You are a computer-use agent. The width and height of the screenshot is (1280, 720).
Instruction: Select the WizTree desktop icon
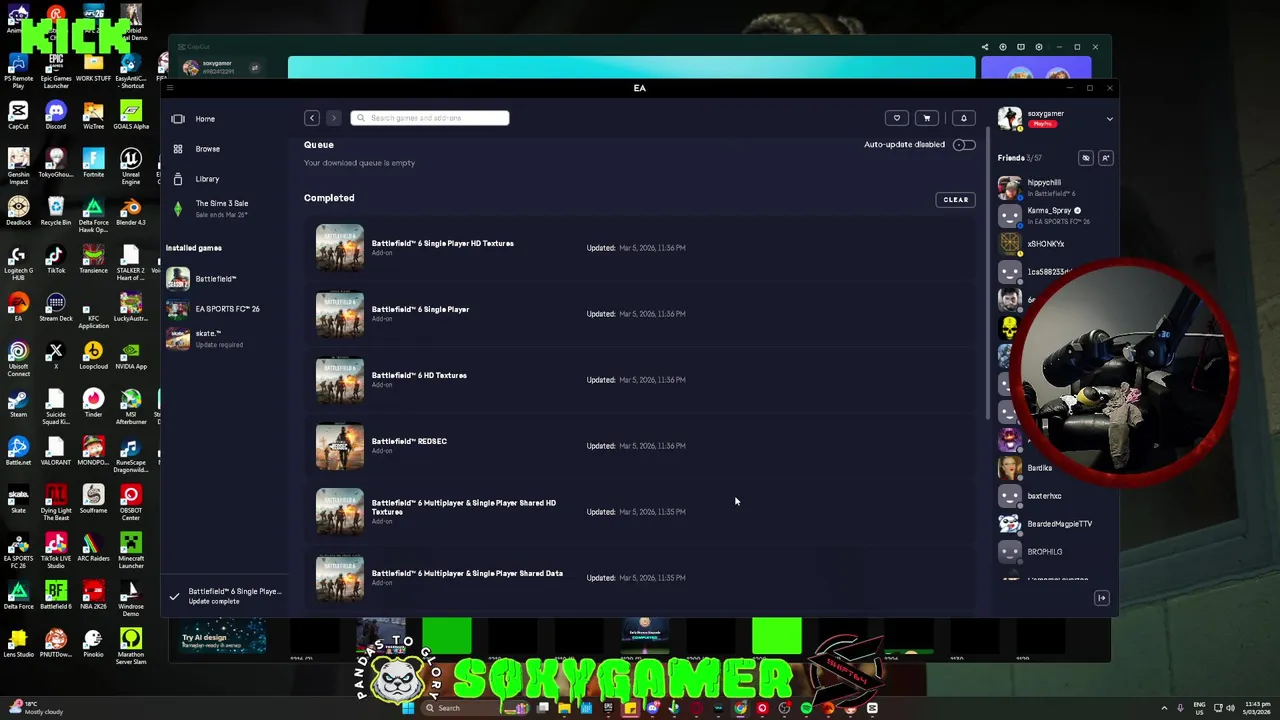[93, 114]
